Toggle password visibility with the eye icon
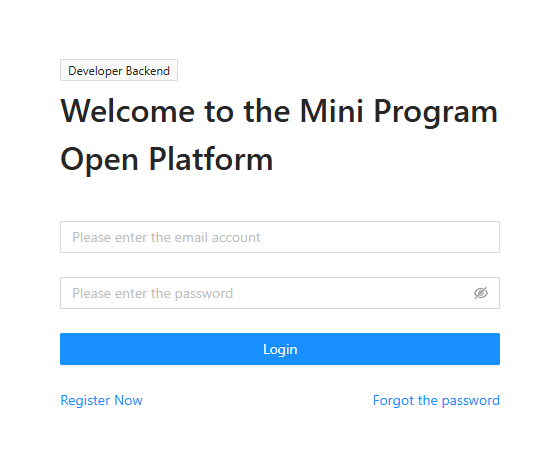Image resolution: width=539 pixels, height=450 pixels. click(481, 293)
